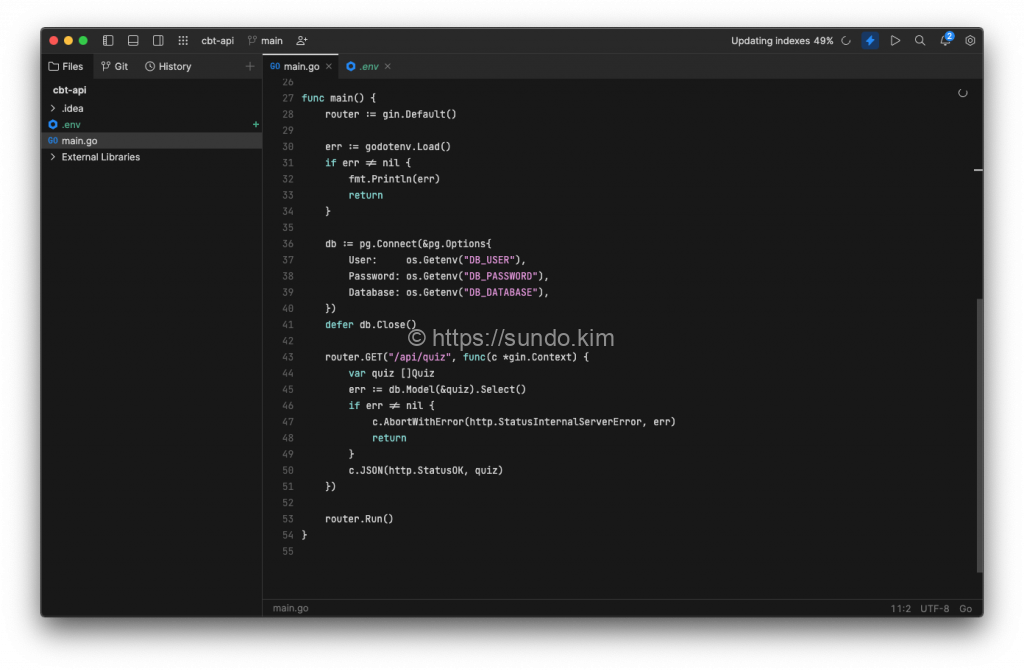Close the main.go editor tab

[329, 67]
